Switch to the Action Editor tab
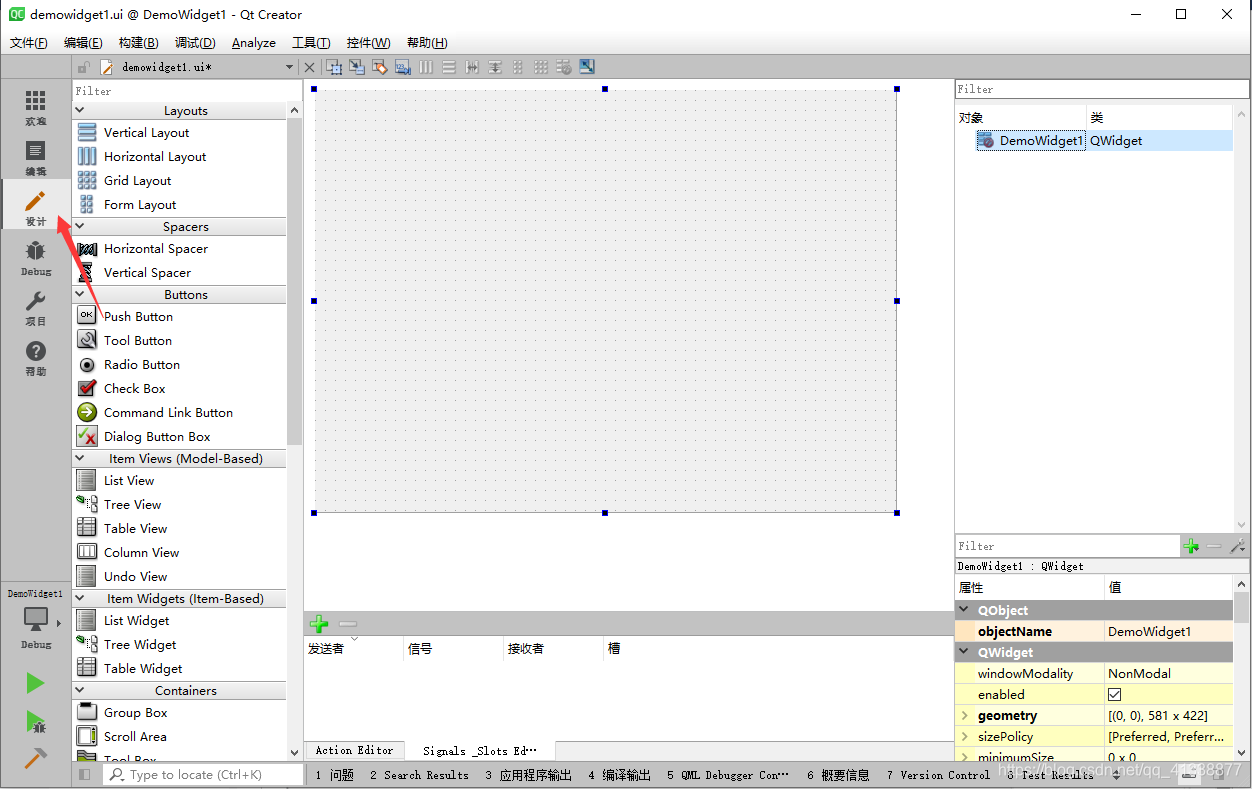The image size is (1252, 789). [355, 750]
